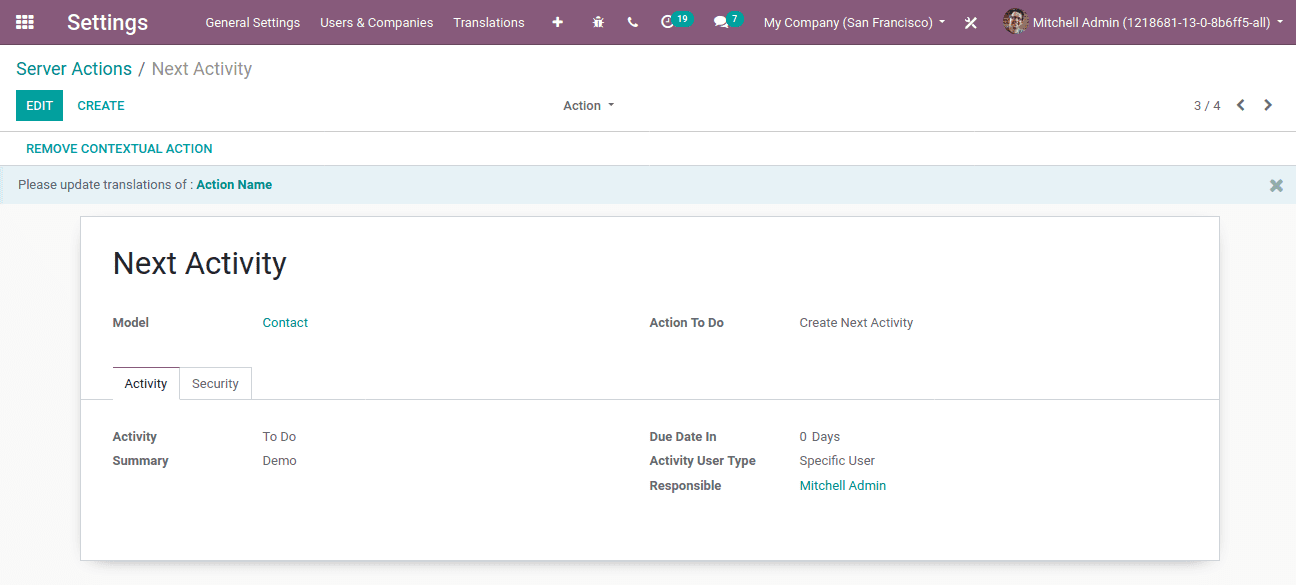1296x585 pixels.
Task: Click the 'Create Next Activity' value
Action: (x=856, y=323)
